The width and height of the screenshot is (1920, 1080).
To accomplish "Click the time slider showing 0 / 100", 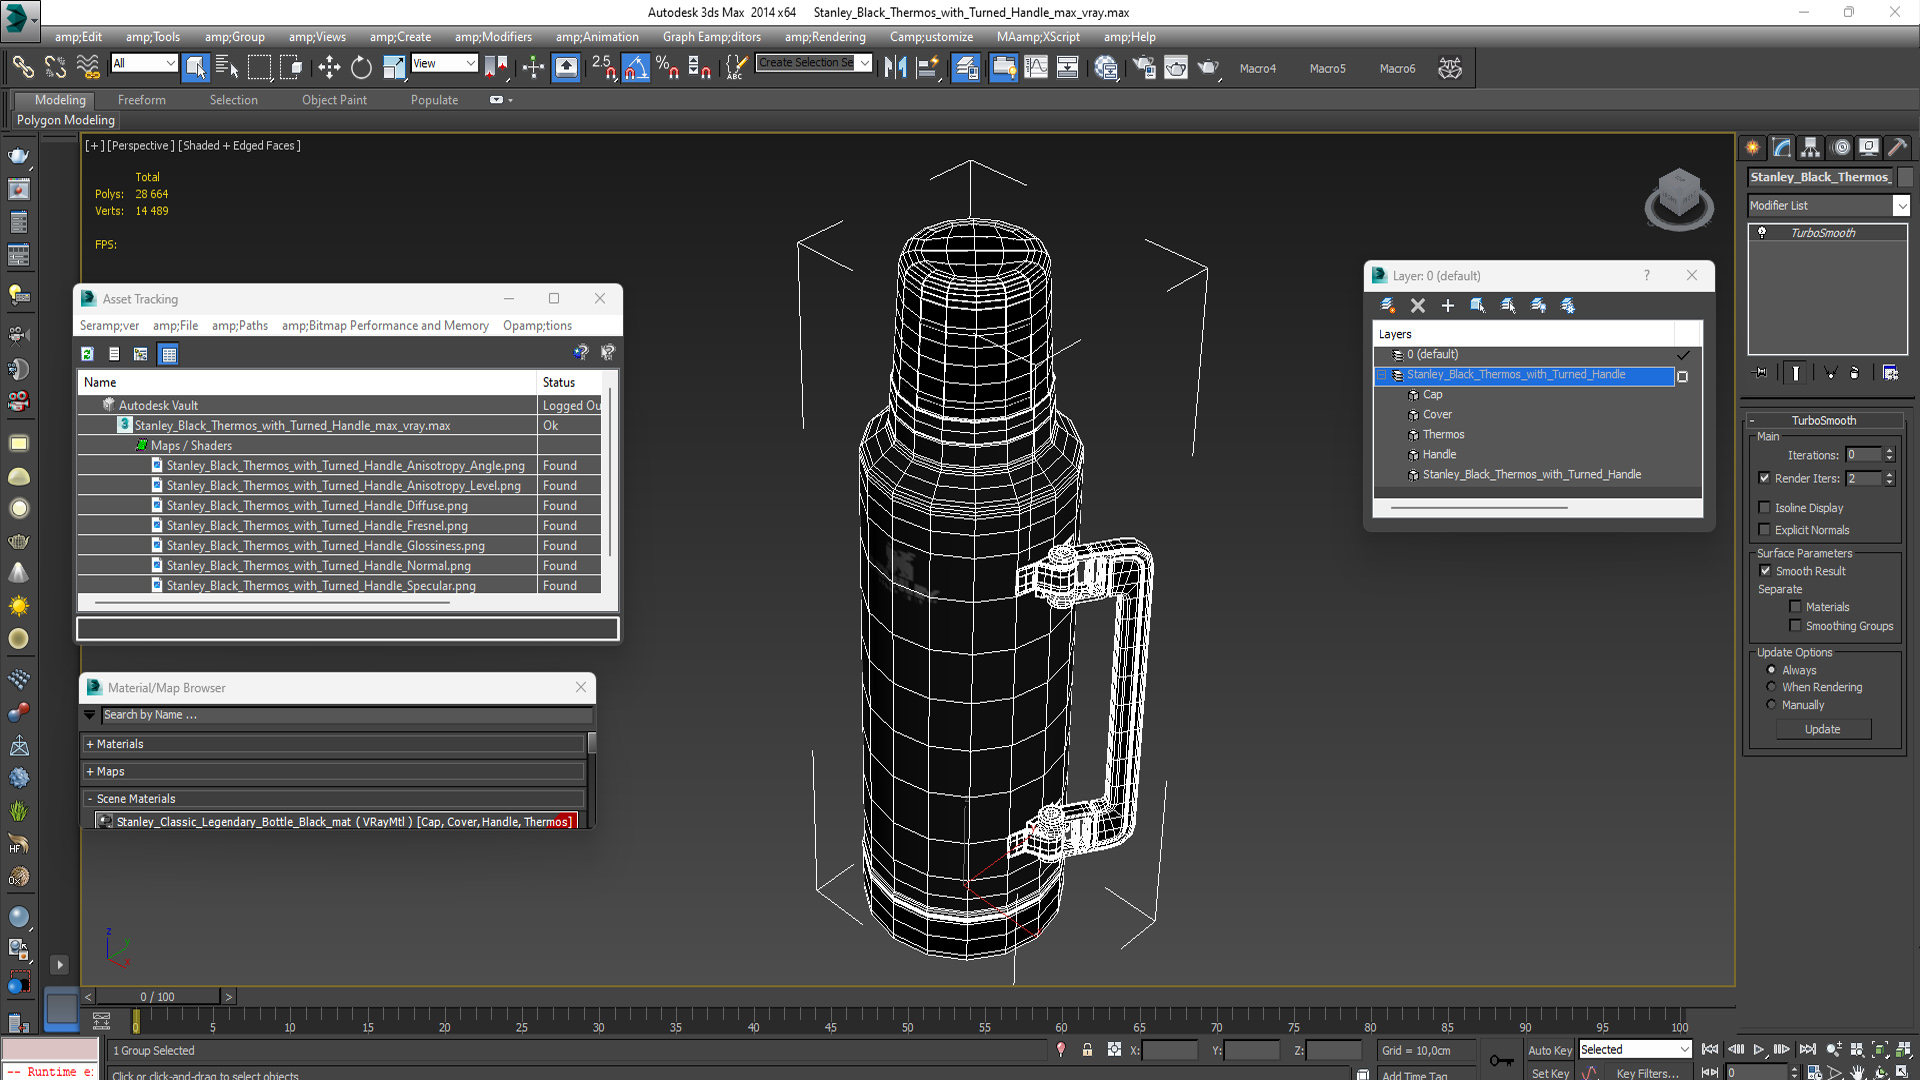I will (x=157, y=997).
